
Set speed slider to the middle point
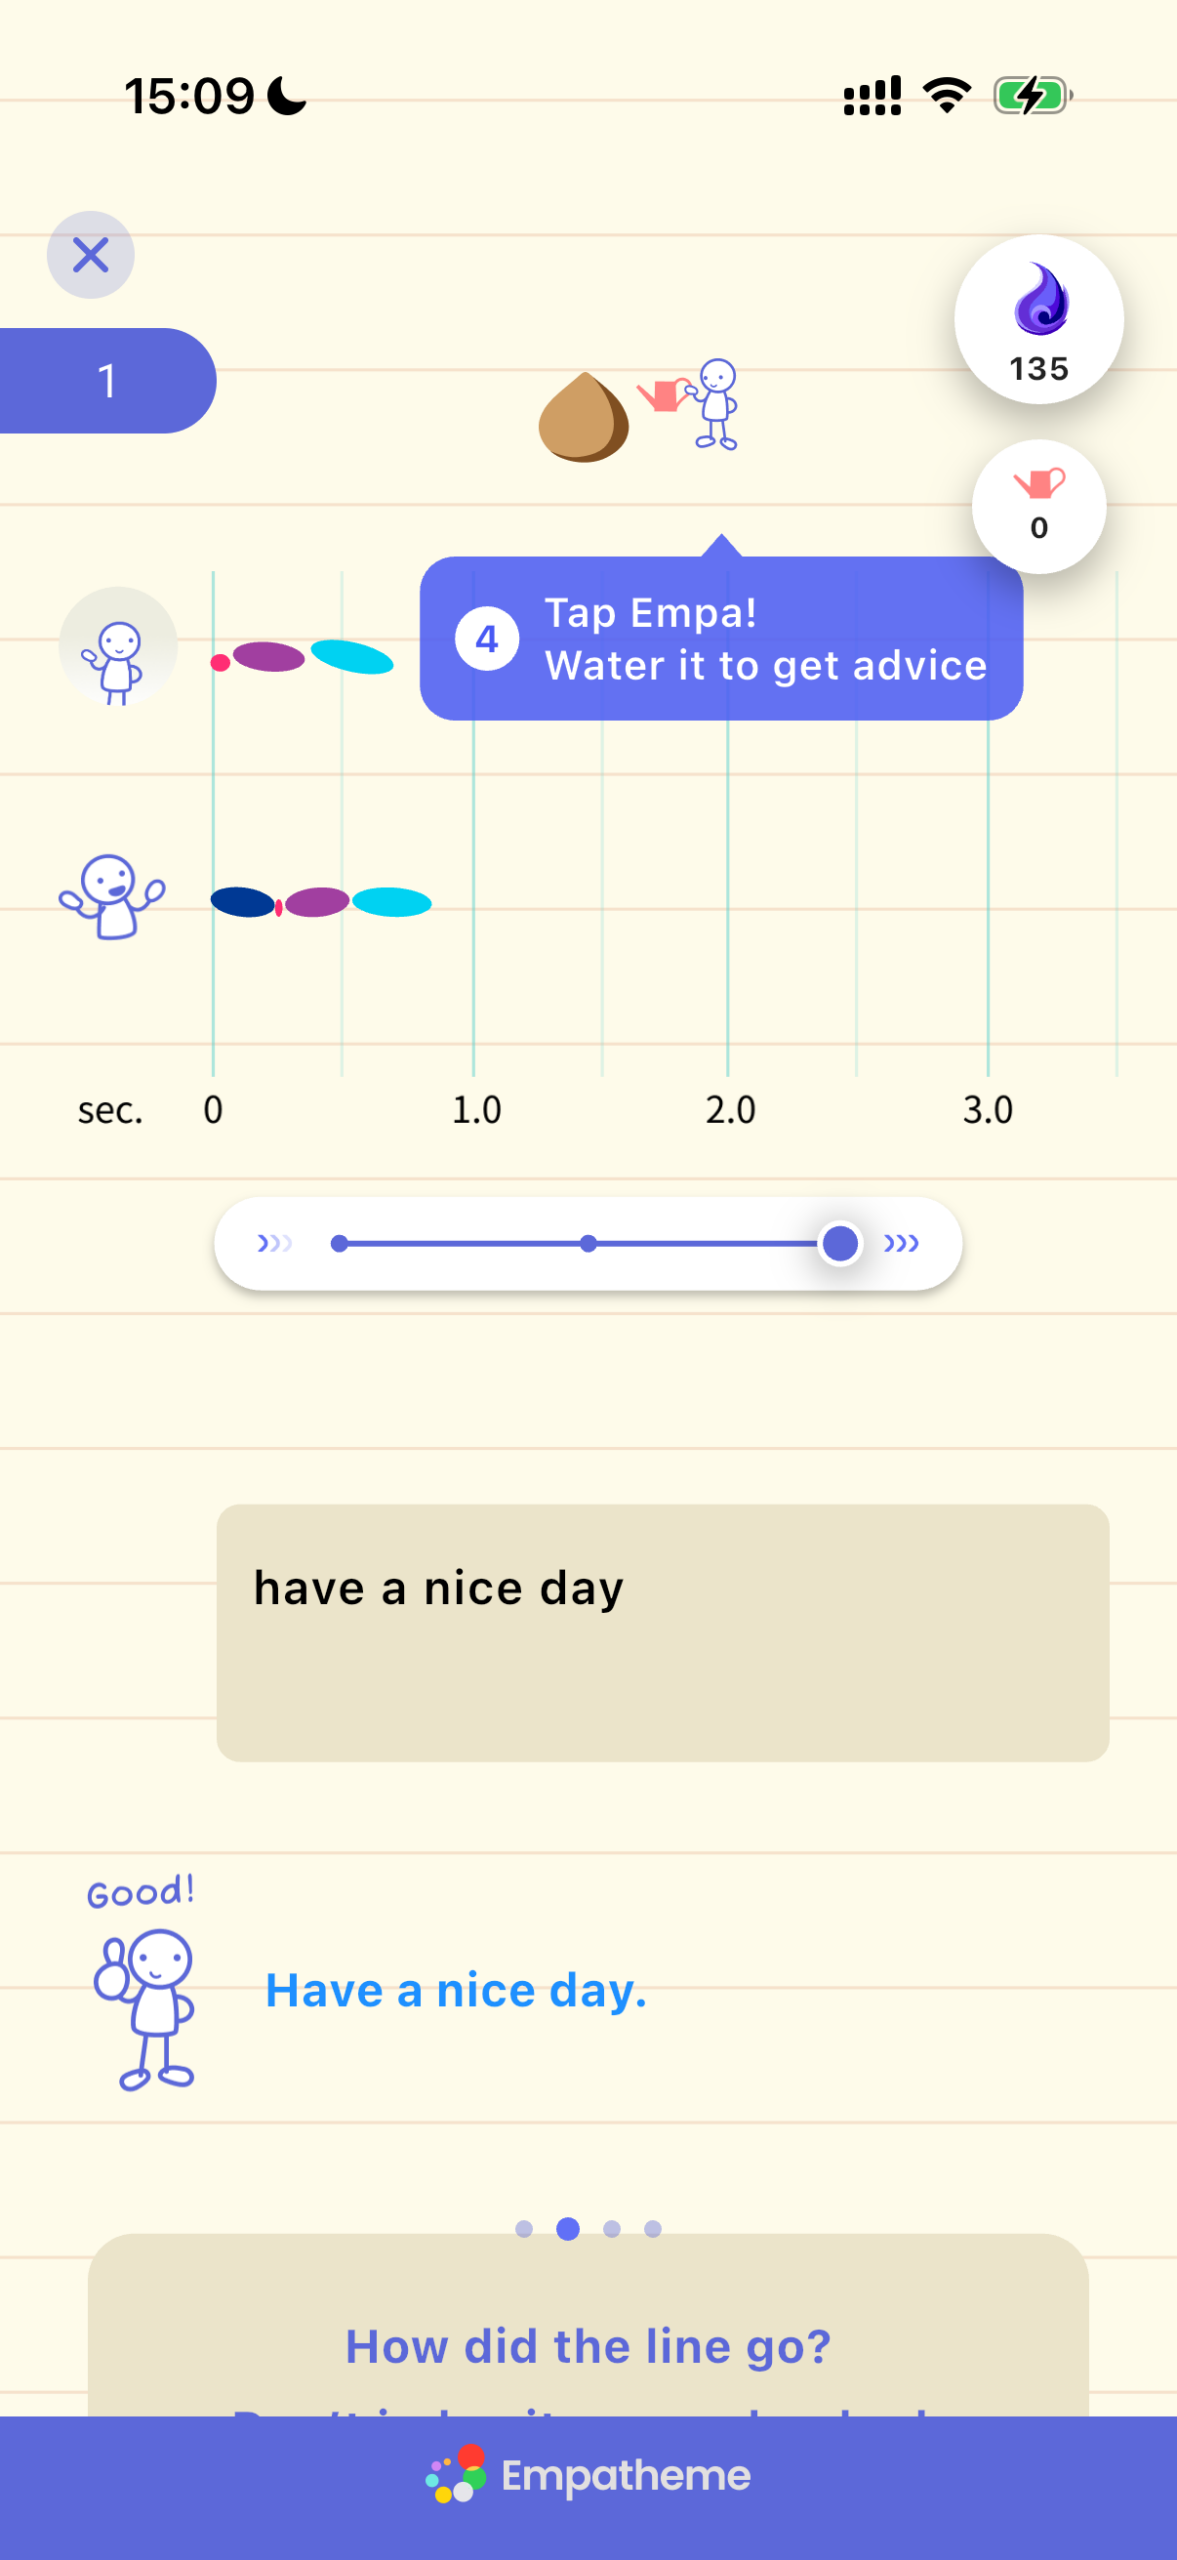pyautogui.click(x=588, y=1243)
